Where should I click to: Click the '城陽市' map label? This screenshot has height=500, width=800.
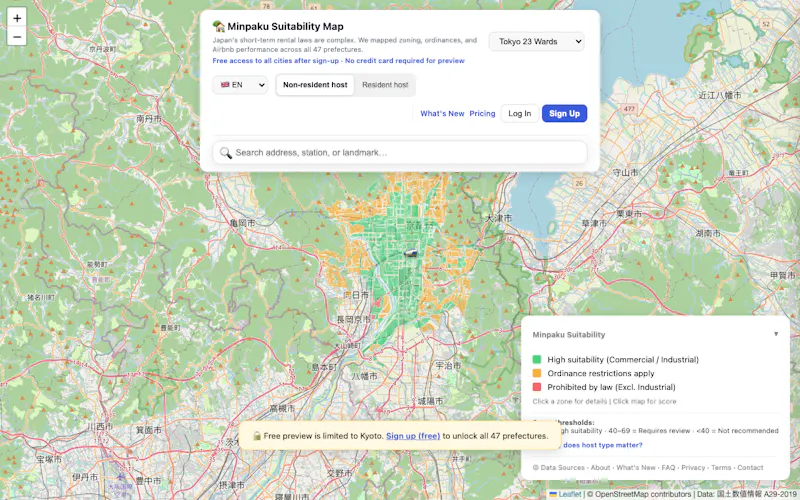[431, 401]
